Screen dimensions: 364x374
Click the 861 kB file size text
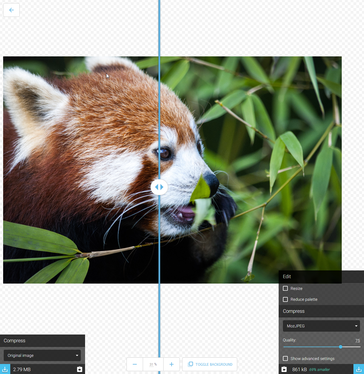299,369
